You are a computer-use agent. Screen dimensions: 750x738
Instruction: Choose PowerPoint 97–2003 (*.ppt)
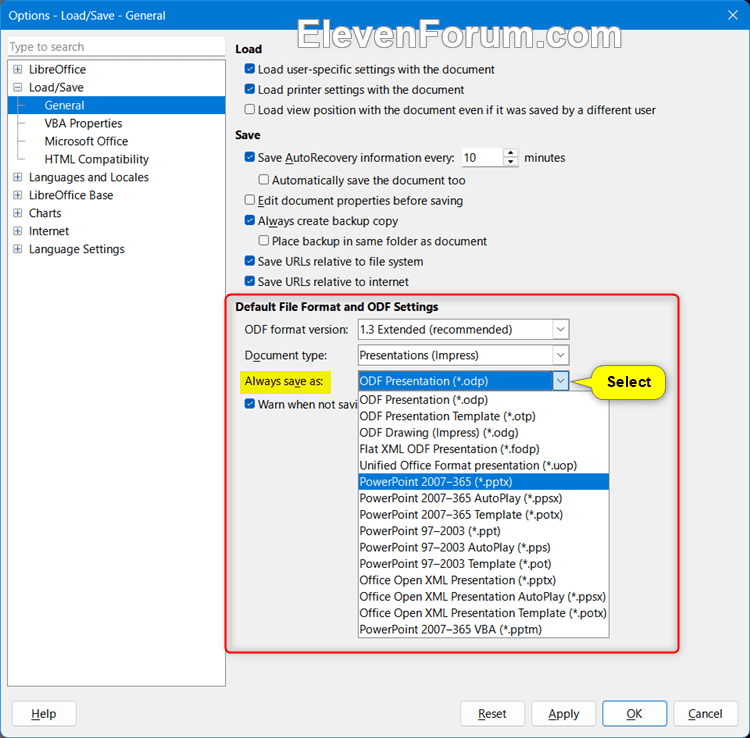[484, 531]
